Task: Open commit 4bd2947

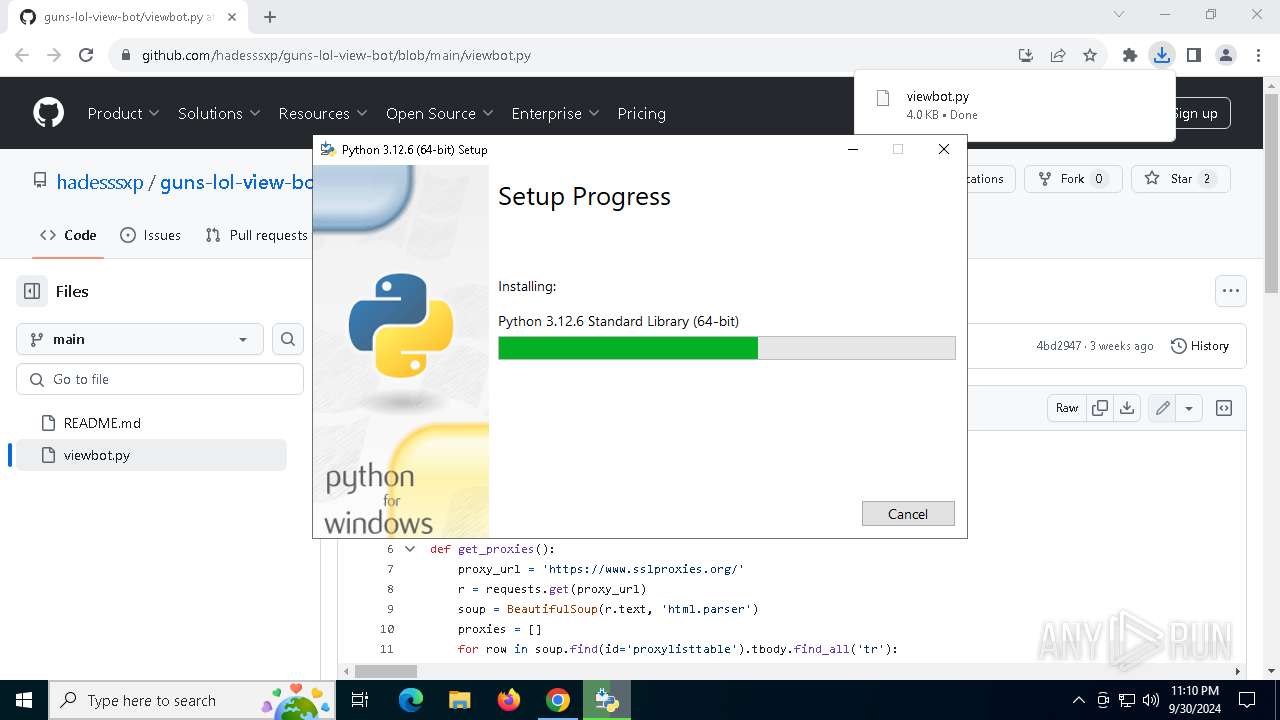Action: point(1059,346)
